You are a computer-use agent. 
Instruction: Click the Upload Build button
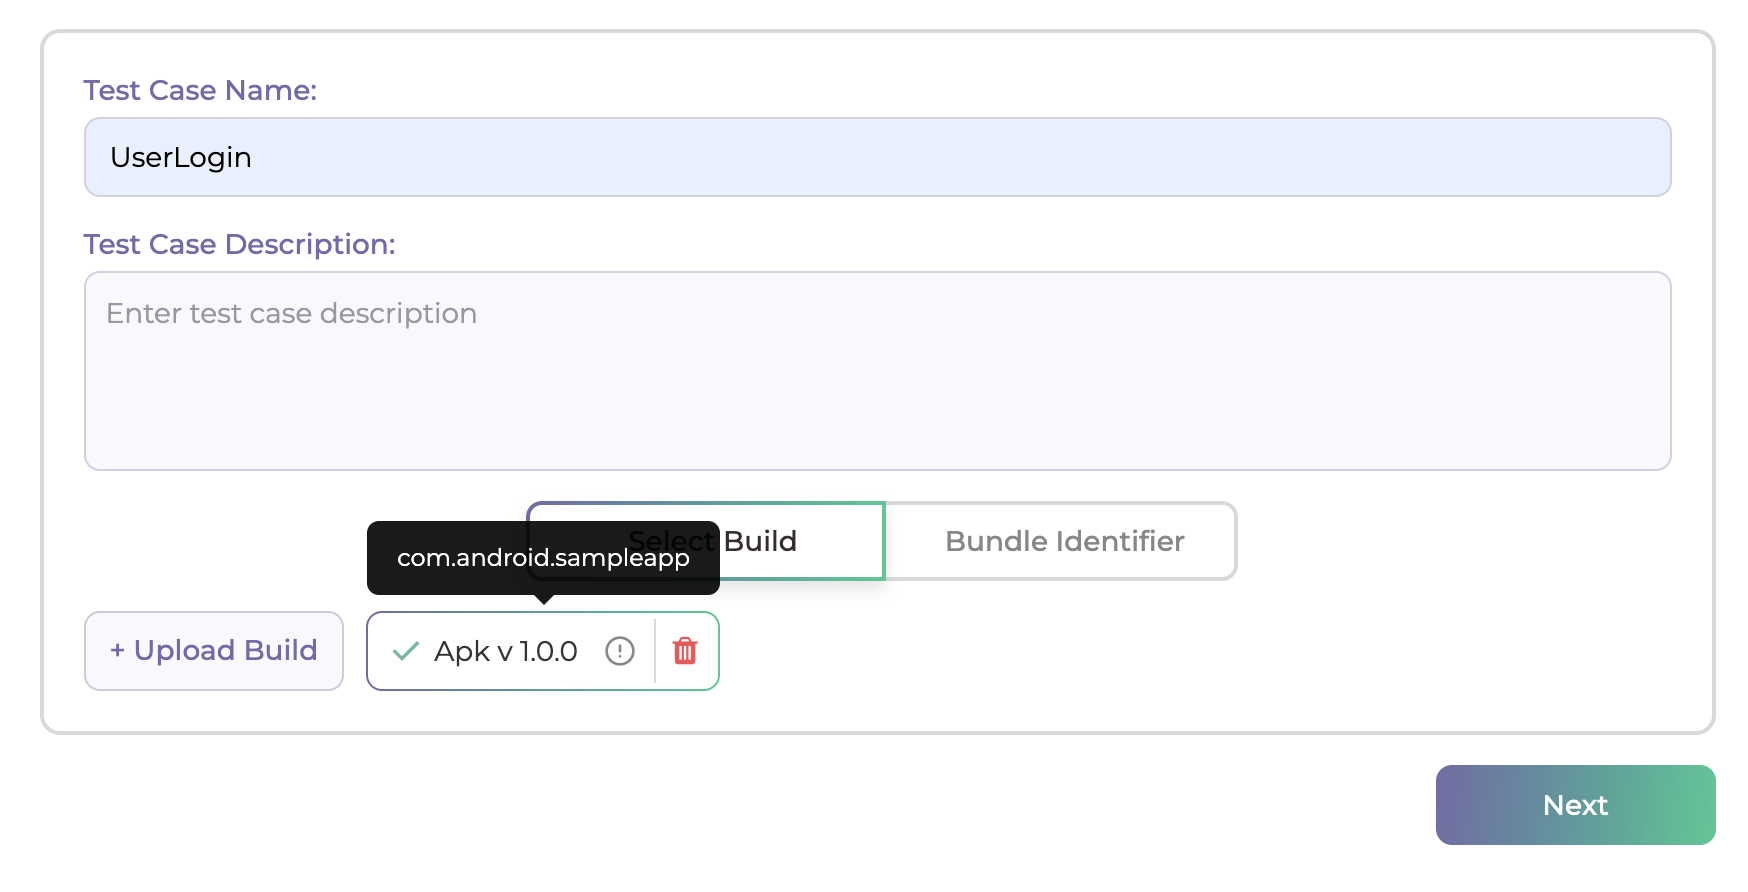click(x=214, y=651)
